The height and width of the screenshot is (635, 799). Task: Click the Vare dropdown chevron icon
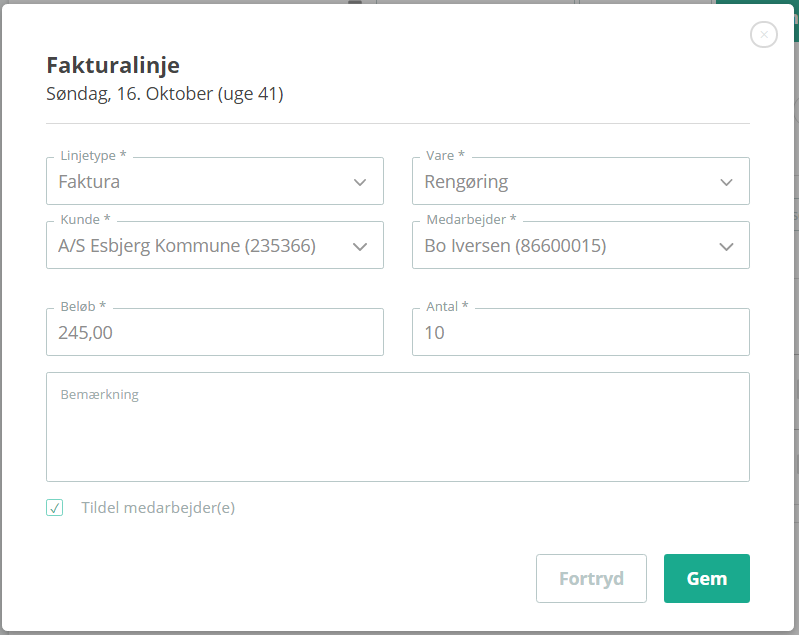coord(726,182)
